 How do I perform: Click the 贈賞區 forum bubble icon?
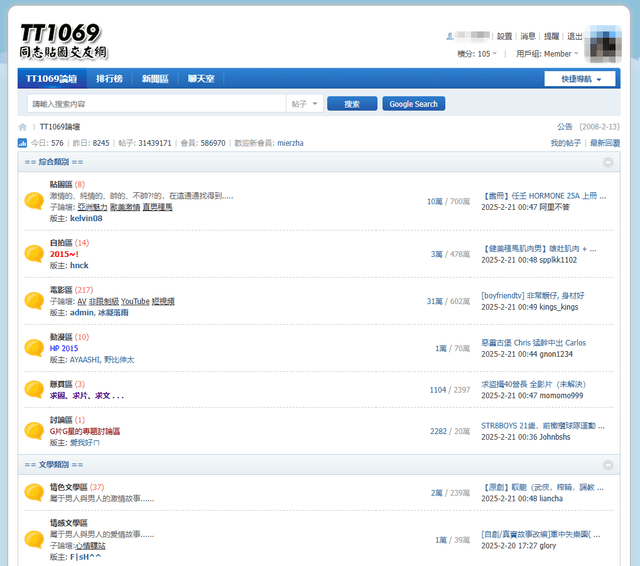pyautogui.click(x=34, y=388)
